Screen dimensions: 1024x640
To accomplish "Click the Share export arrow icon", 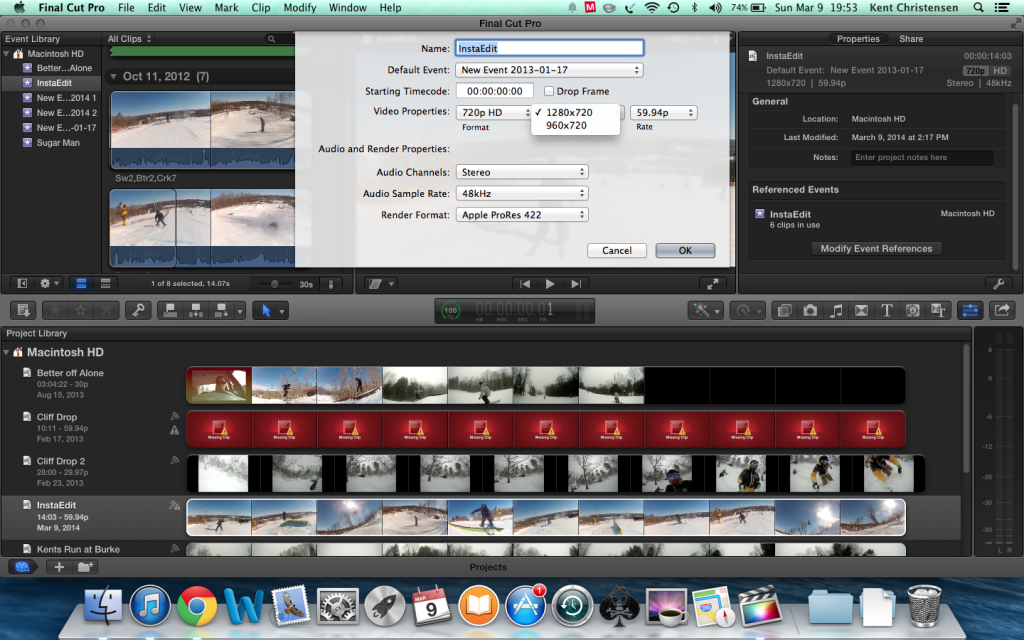I will point(1001,311).
